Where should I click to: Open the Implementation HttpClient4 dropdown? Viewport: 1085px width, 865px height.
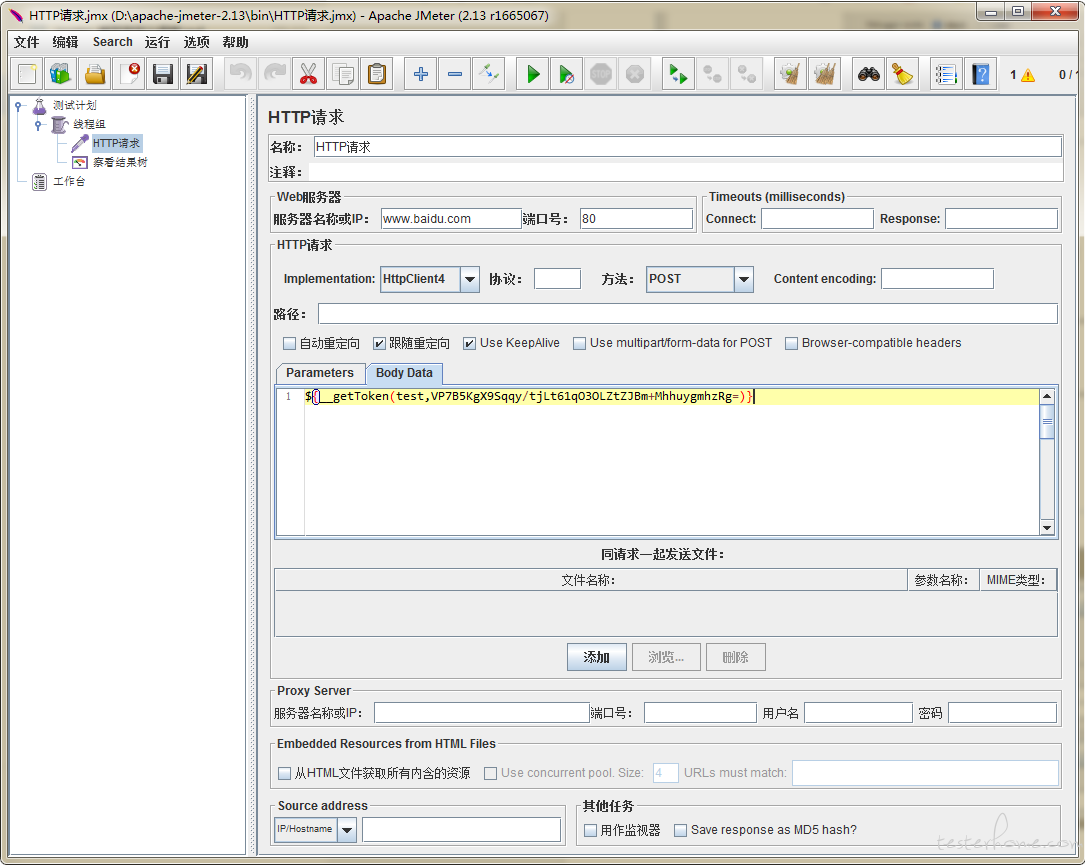tap(470, 280)
